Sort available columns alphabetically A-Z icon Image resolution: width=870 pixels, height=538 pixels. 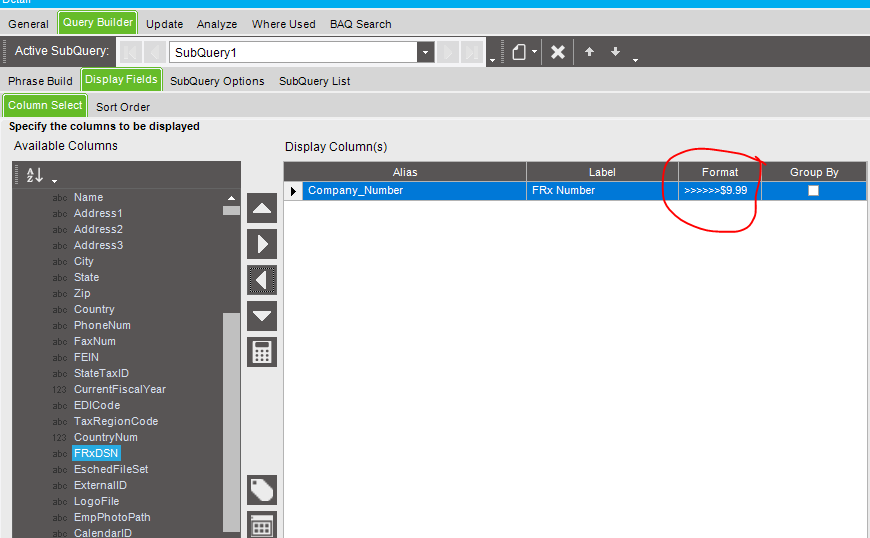[34, 175]
